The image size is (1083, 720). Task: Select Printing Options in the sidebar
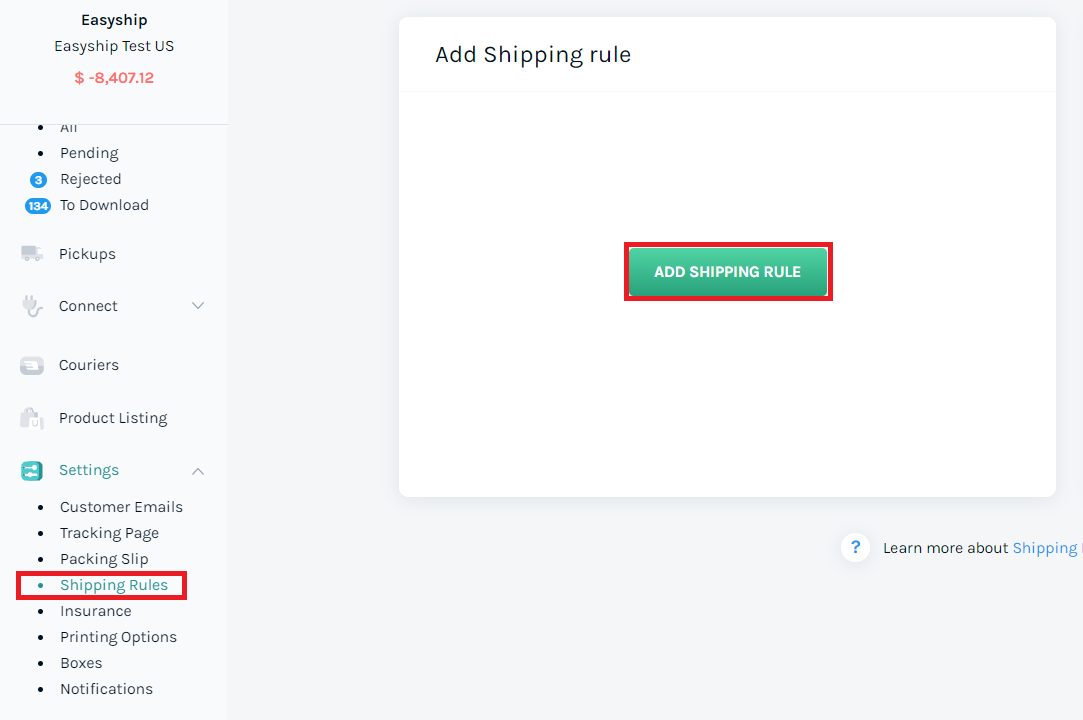[x=119, y=637]
